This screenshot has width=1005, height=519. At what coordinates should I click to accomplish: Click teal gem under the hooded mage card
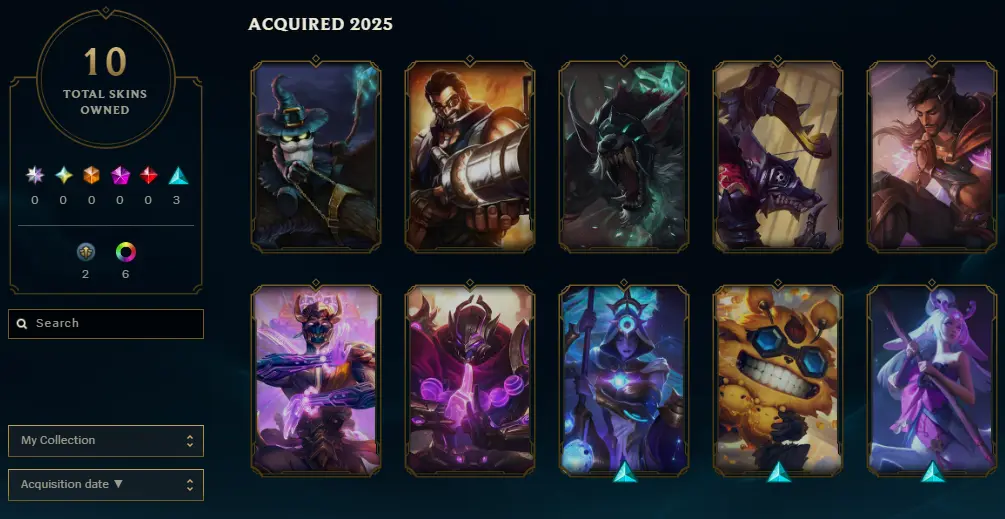(624, 473)
